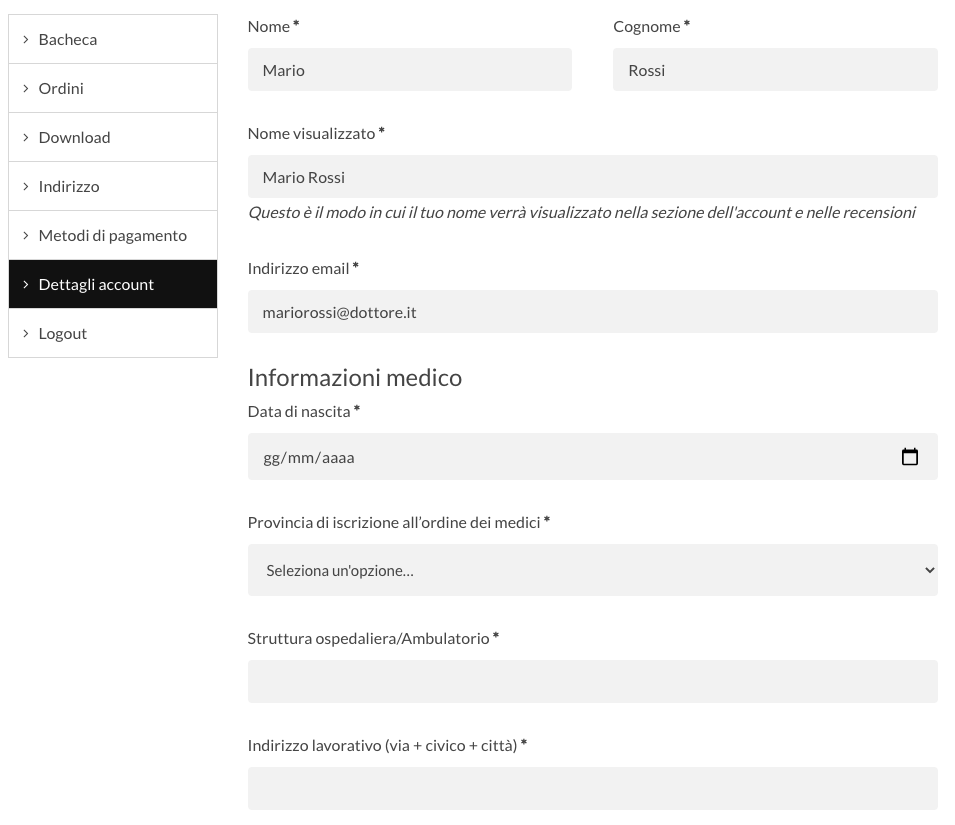Click the chevron icon beside Indirizzo
955x825 pixels.
[26, 186]
